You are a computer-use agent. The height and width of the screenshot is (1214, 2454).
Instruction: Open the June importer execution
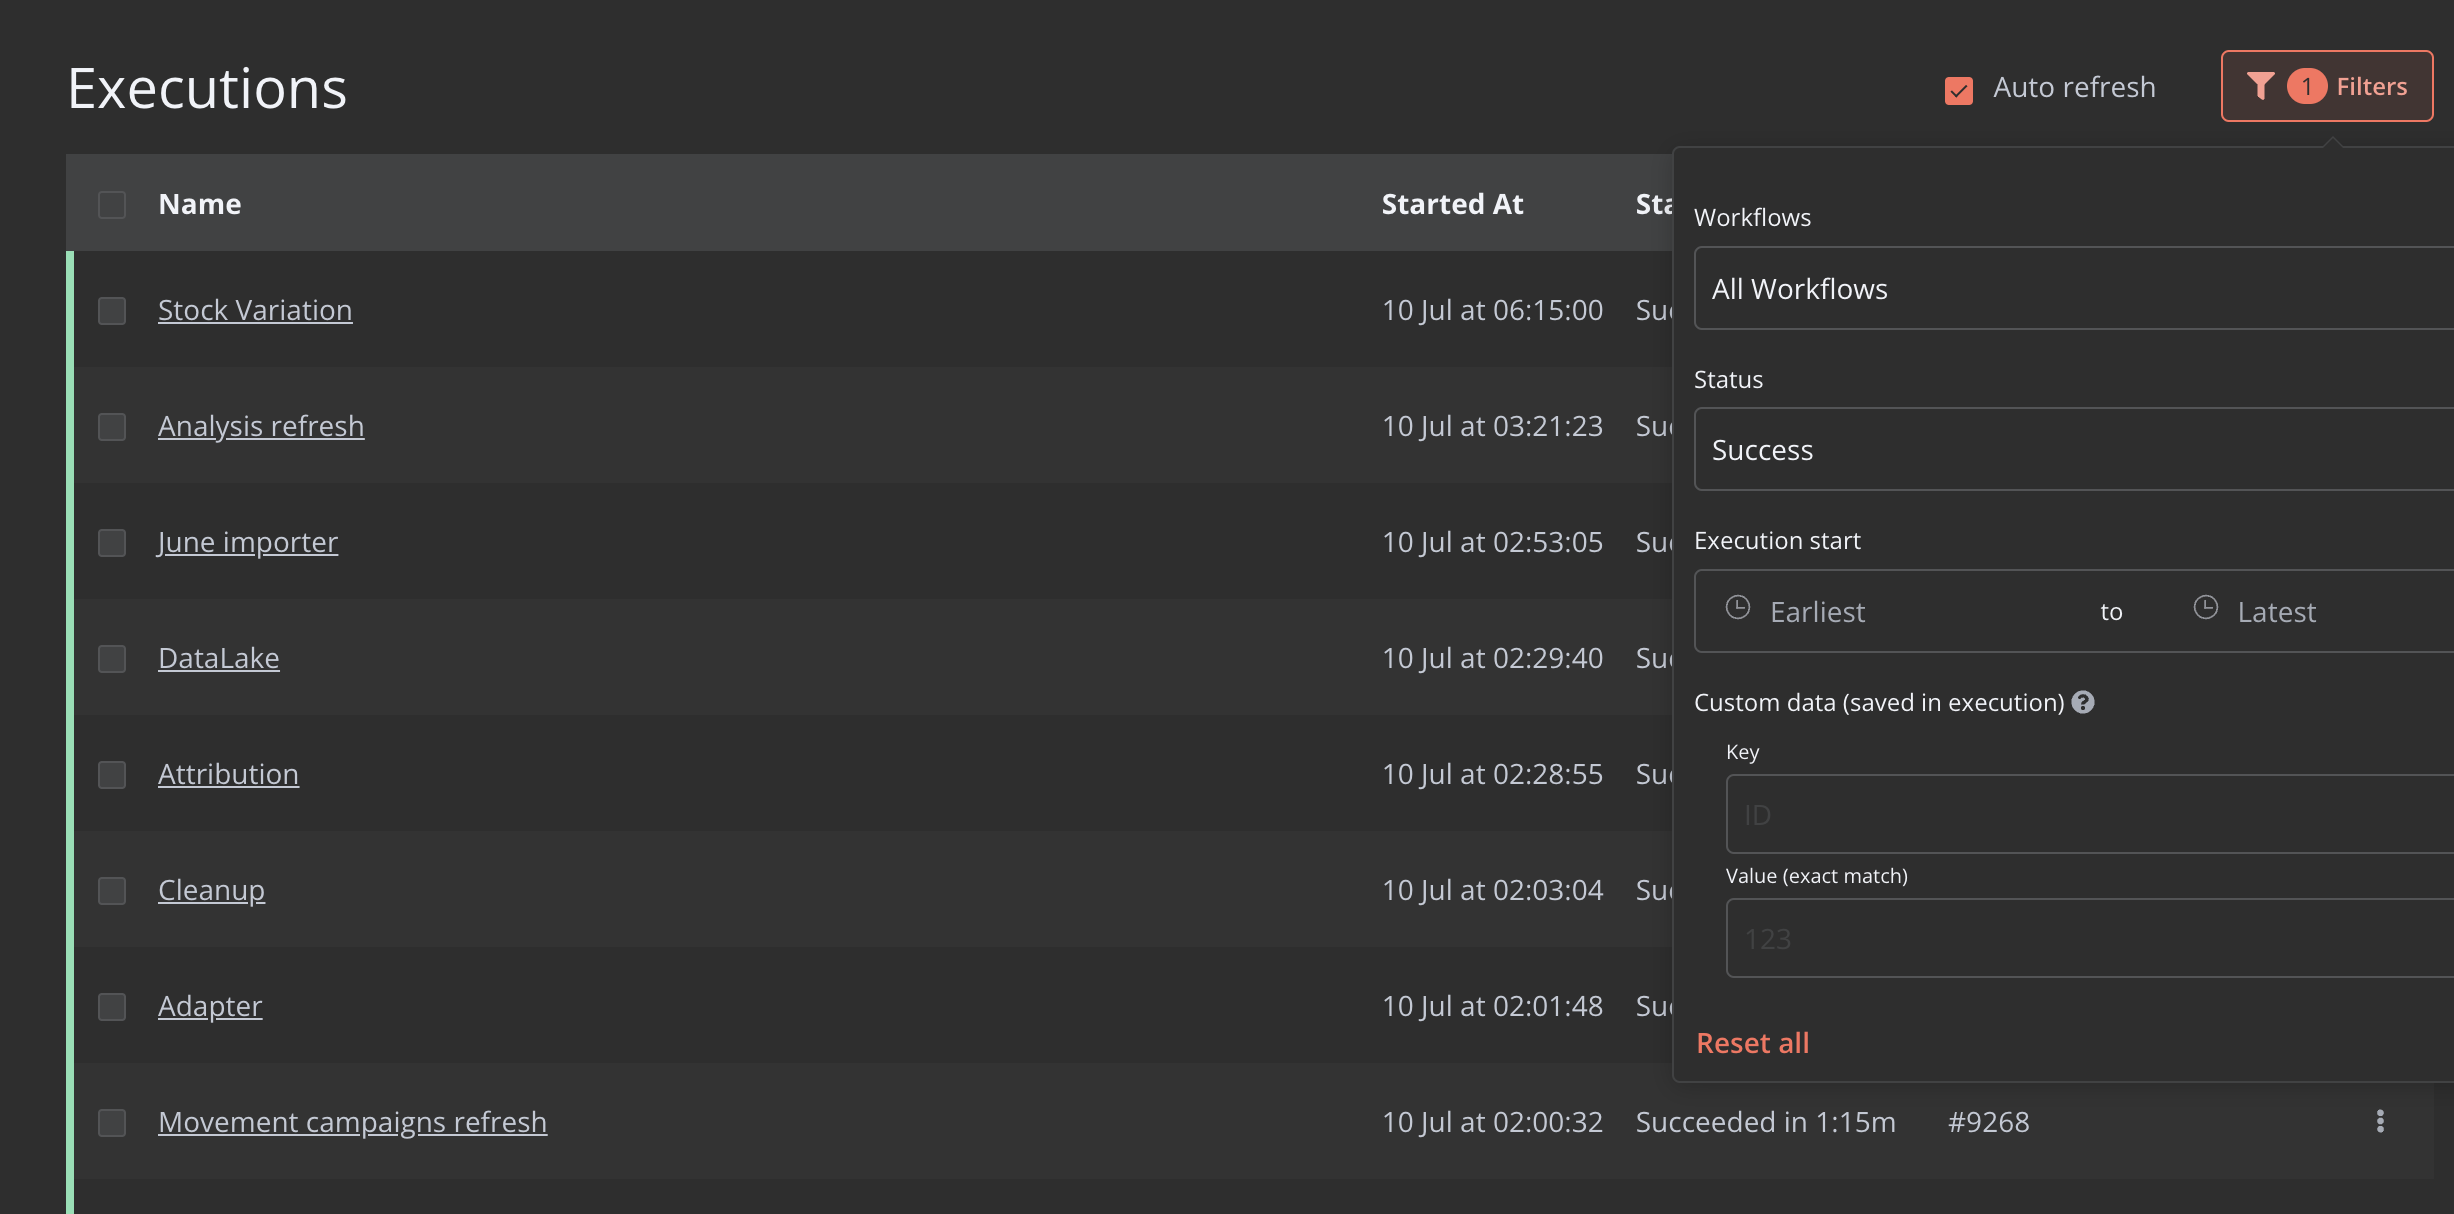coord(248,542)
